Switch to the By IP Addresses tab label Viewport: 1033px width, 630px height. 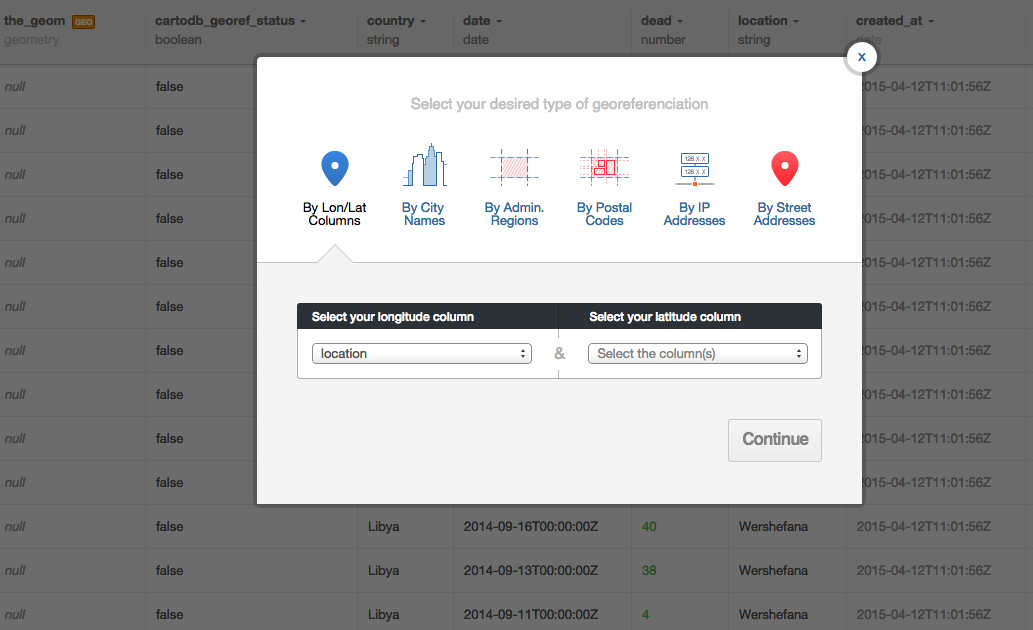pos(694,214)
